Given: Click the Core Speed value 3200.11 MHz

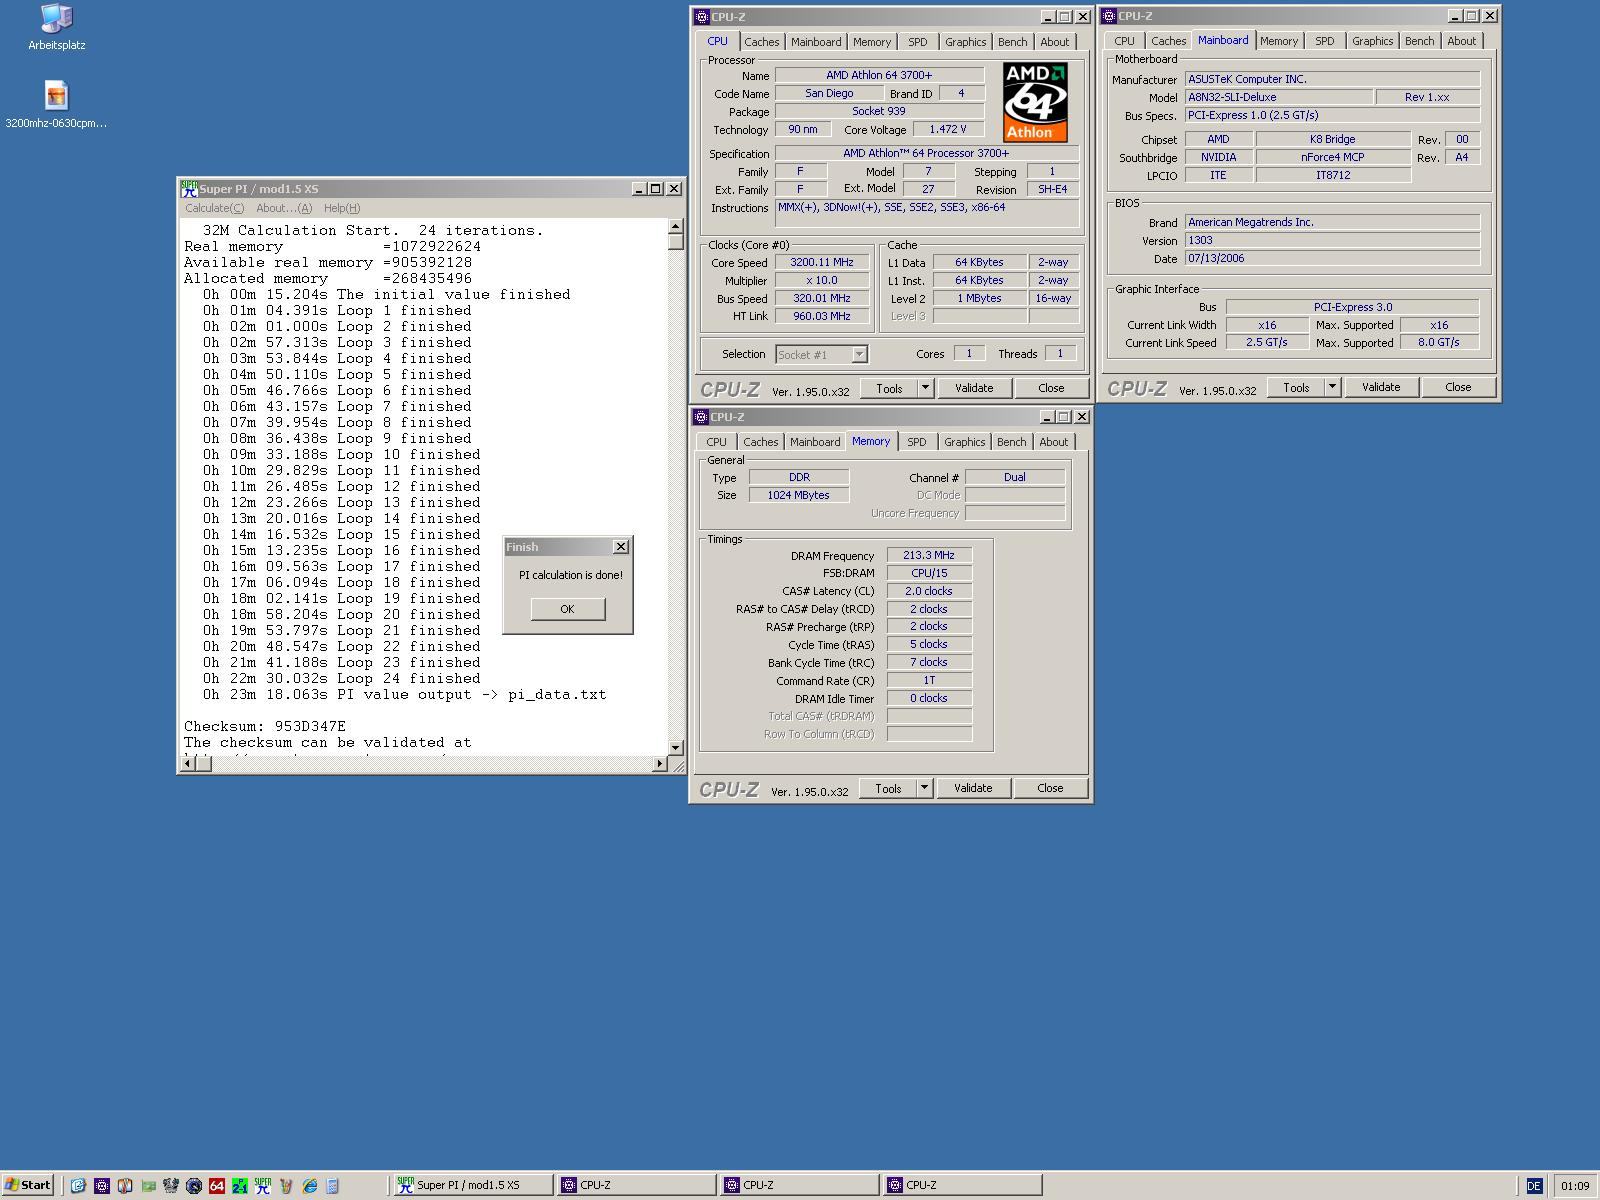Looking at the screenshot, I should (x=821, y=262).
